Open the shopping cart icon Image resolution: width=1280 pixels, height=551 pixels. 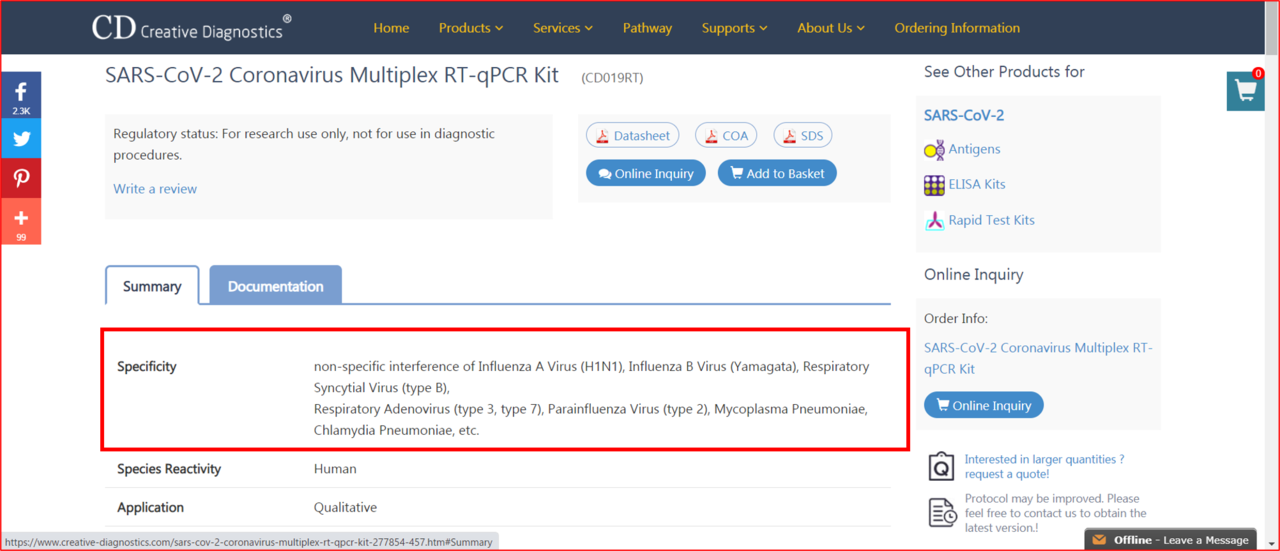1246,90
